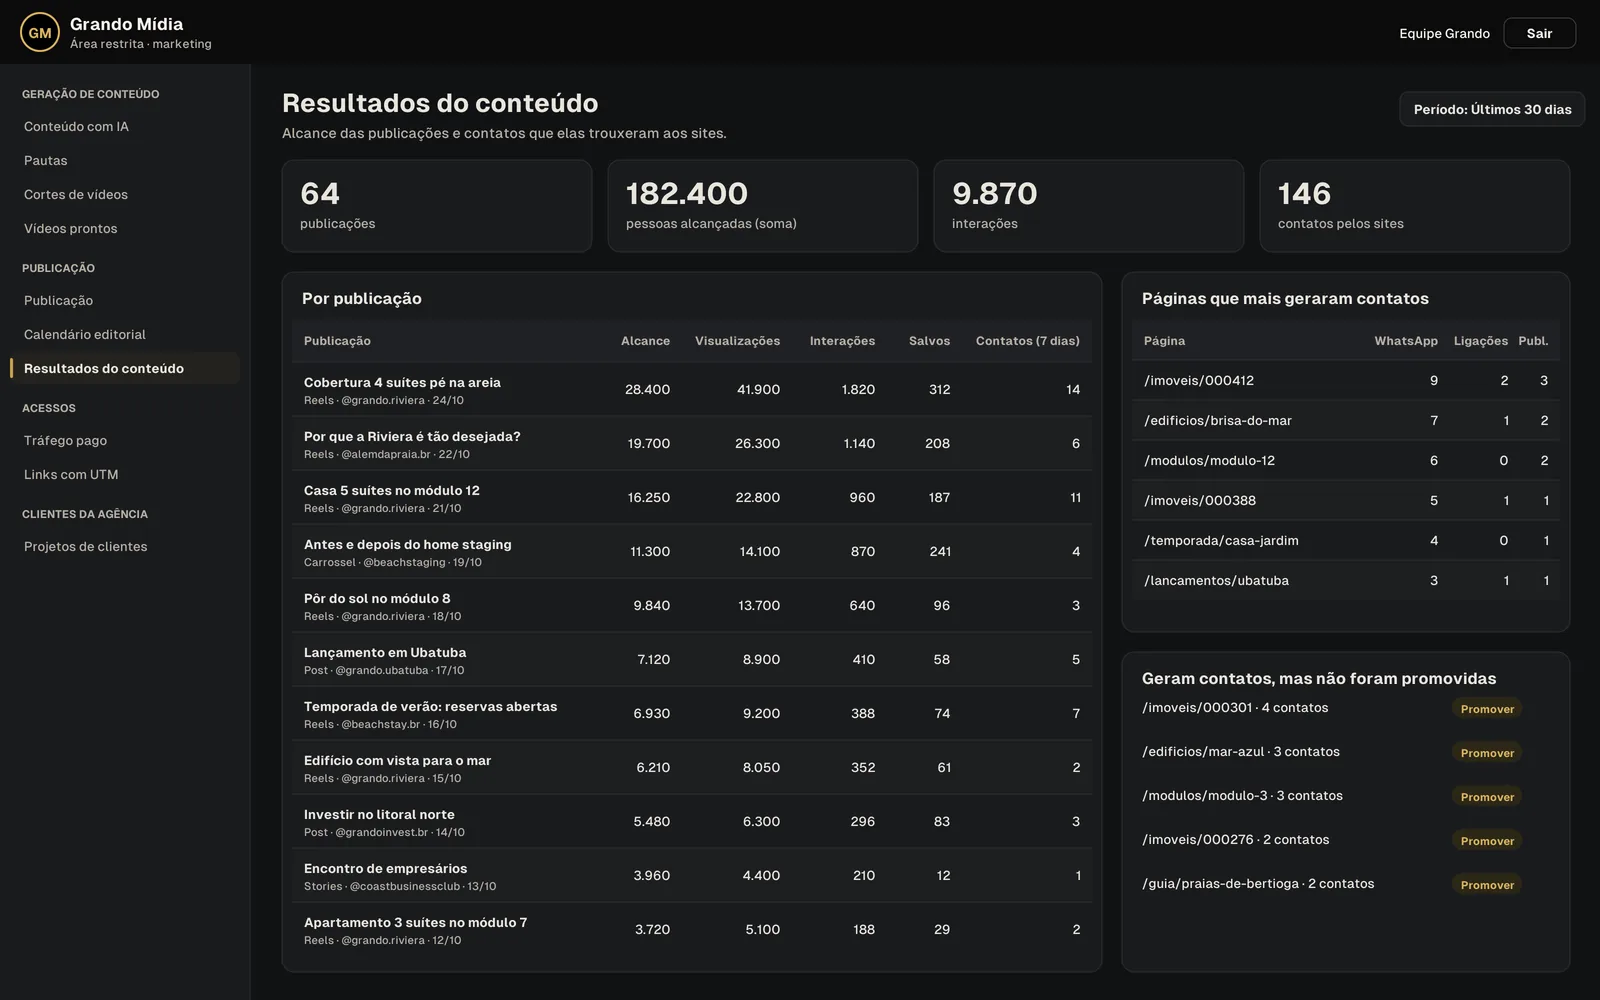
Task: Promote /guia/praias-de-bertioga page
Action: (1487, 885)
